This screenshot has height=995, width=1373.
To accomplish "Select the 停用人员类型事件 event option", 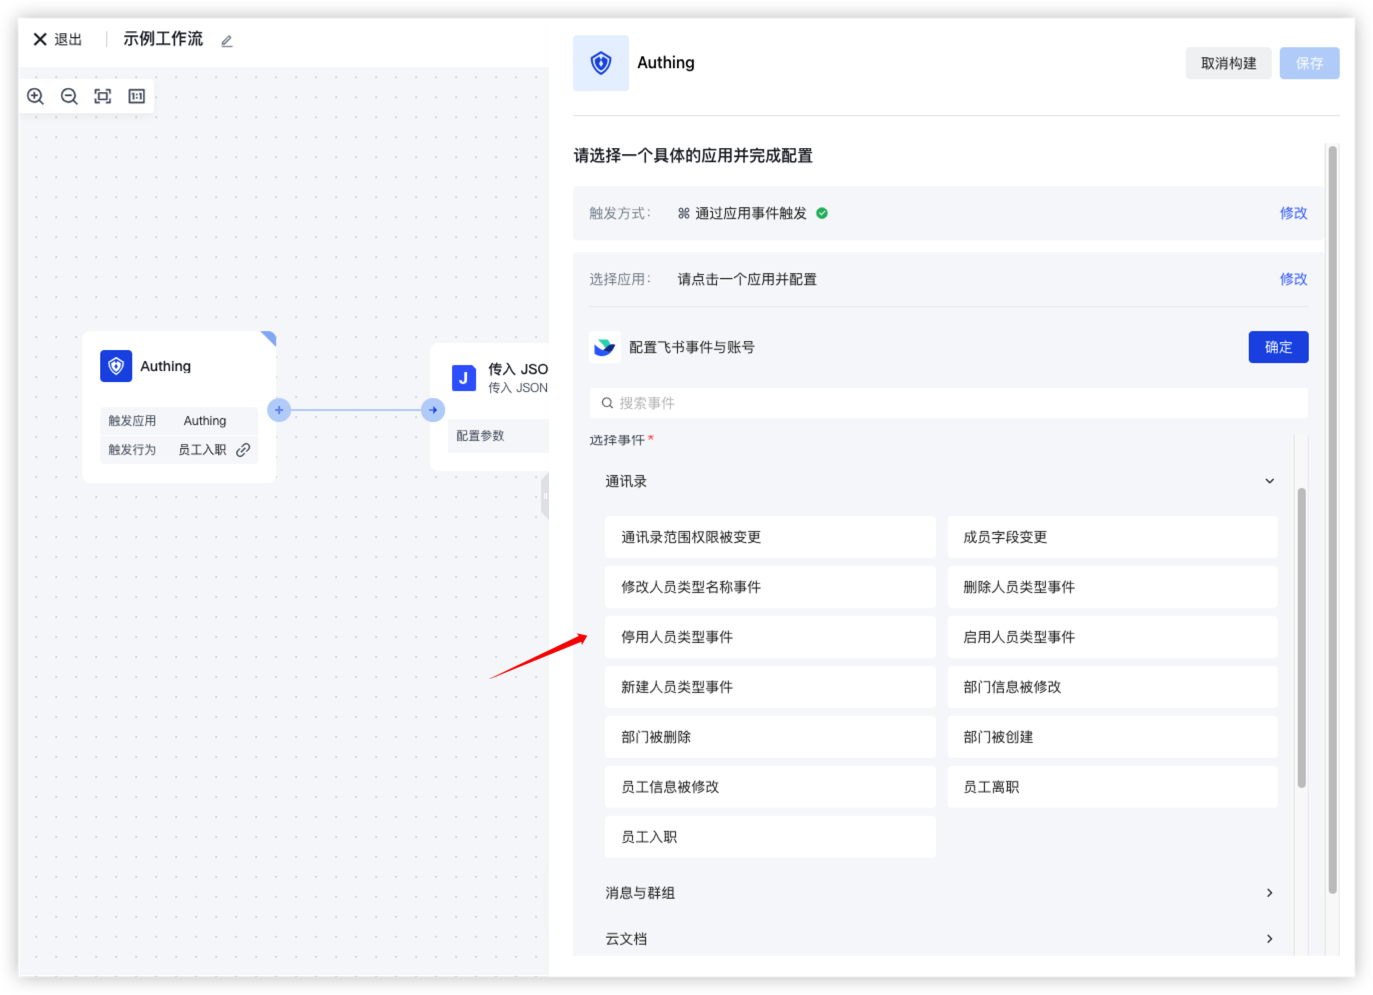I will 770,637.
